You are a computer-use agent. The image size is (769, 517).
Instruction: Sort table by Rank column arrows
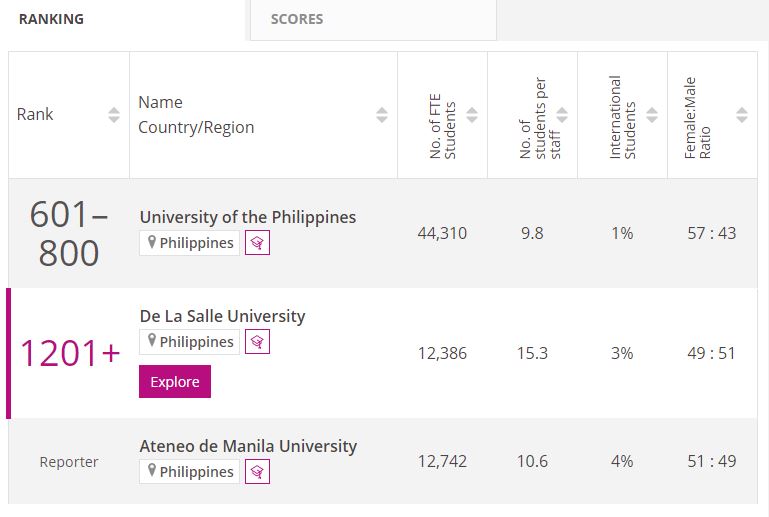pyautogui.click(x=114, y=115)
